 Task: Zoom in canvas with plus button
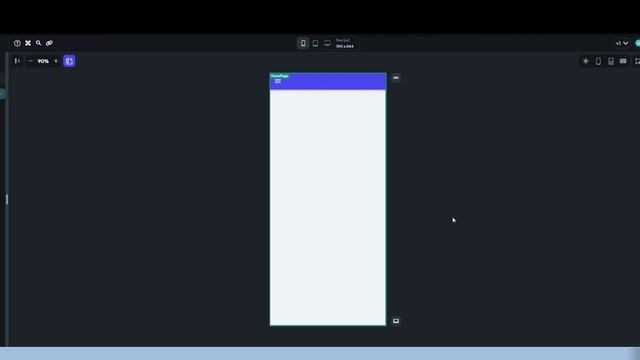[56, 61]
